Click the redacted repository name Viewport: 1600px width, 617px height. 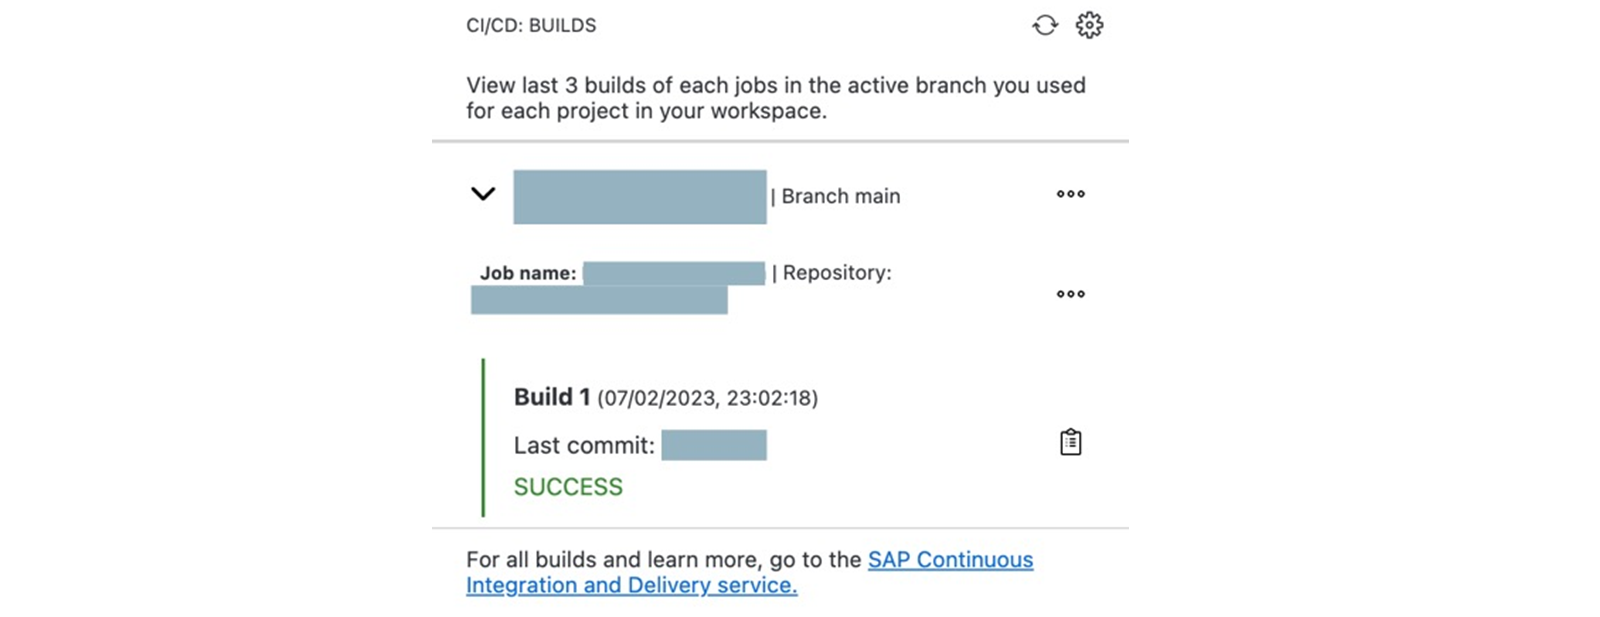[x=599, y=300]
